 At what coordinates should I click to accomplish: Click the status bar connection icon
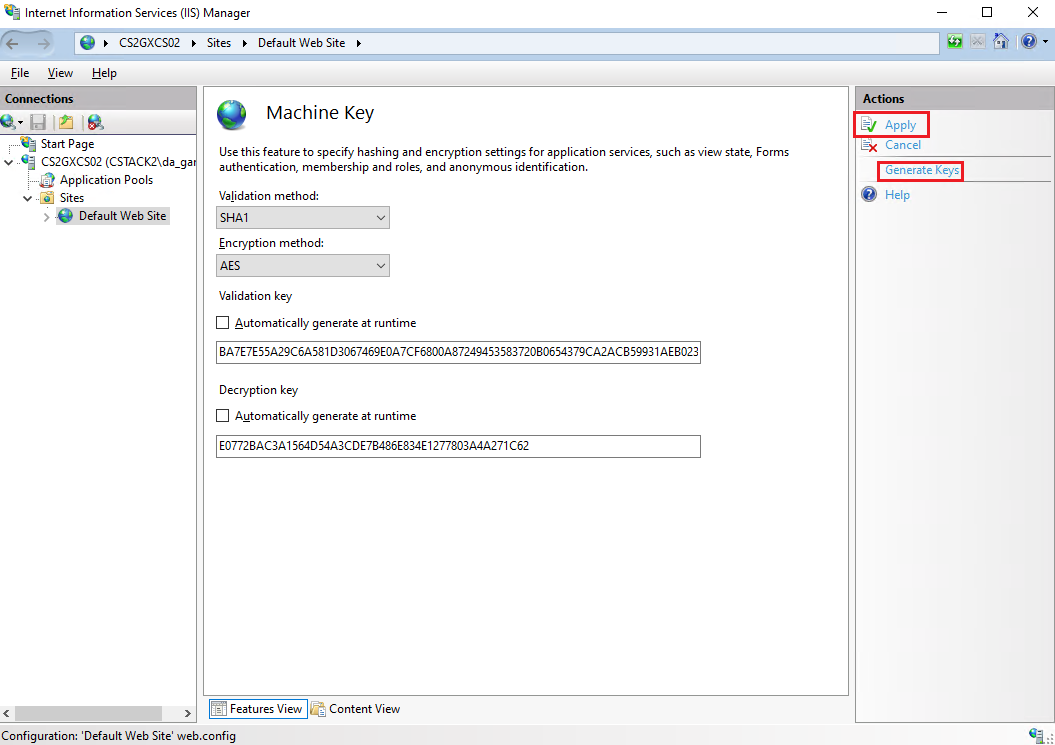(1036, 735)
